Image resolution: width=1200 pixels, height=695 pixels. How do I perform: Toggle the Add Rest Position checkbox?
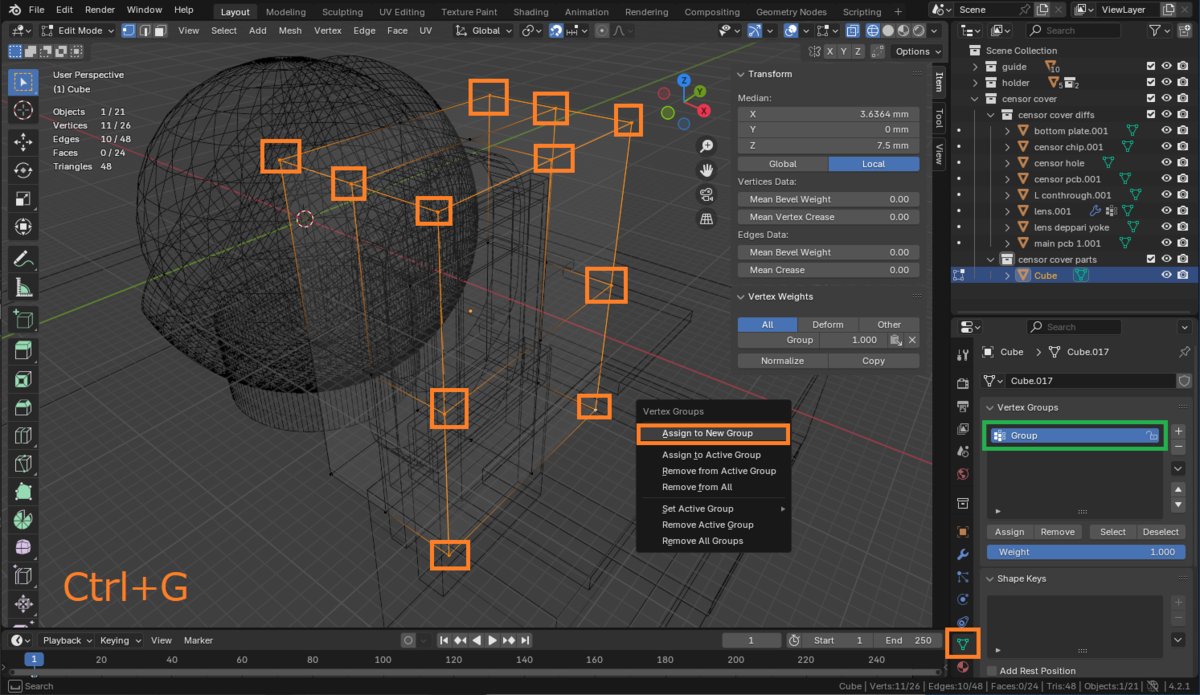click(x=992, y=671)
